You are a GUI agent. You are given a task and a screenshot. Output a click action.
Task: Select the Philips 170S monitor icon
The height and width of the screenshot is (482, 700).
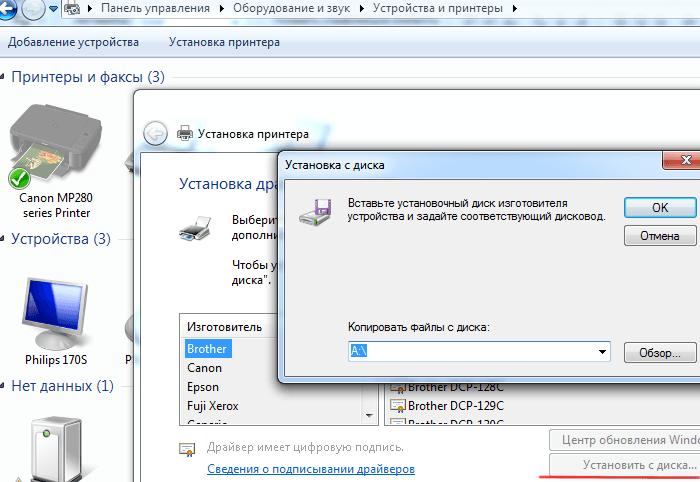pyautogui.click(x=55, y=314)
